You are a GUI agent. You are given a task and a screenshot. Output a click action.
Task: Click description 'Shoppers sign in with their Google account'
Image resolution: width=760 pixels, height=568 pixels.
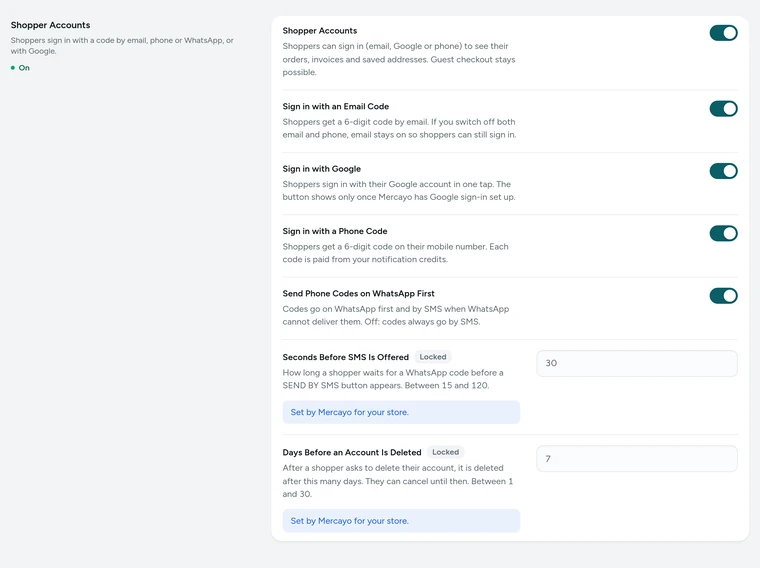(399, 190)
